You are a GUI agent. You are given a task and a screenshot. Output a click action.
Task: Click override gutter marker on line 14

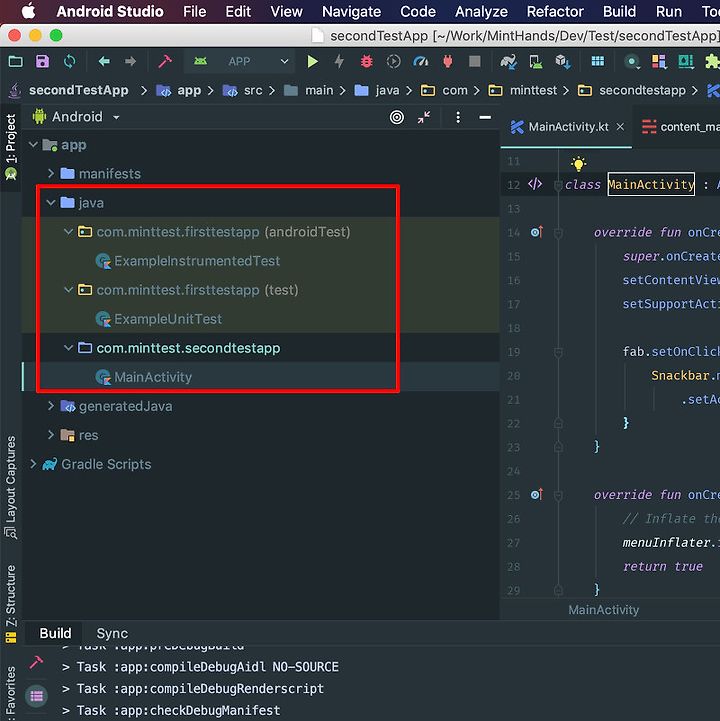point(537,232)
